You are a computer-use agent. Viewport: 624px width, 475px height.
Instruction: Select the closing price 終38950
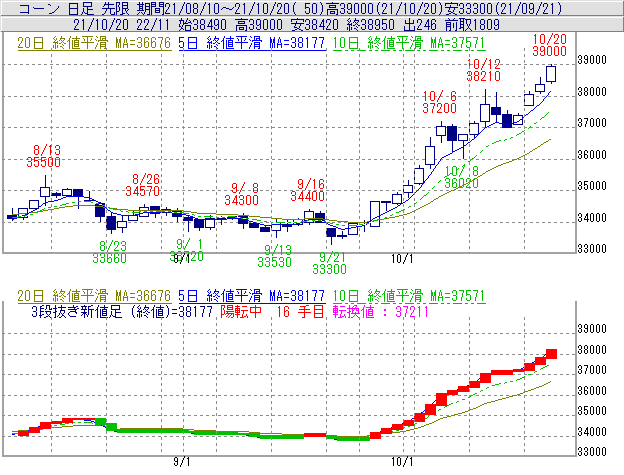coord(370,25)
